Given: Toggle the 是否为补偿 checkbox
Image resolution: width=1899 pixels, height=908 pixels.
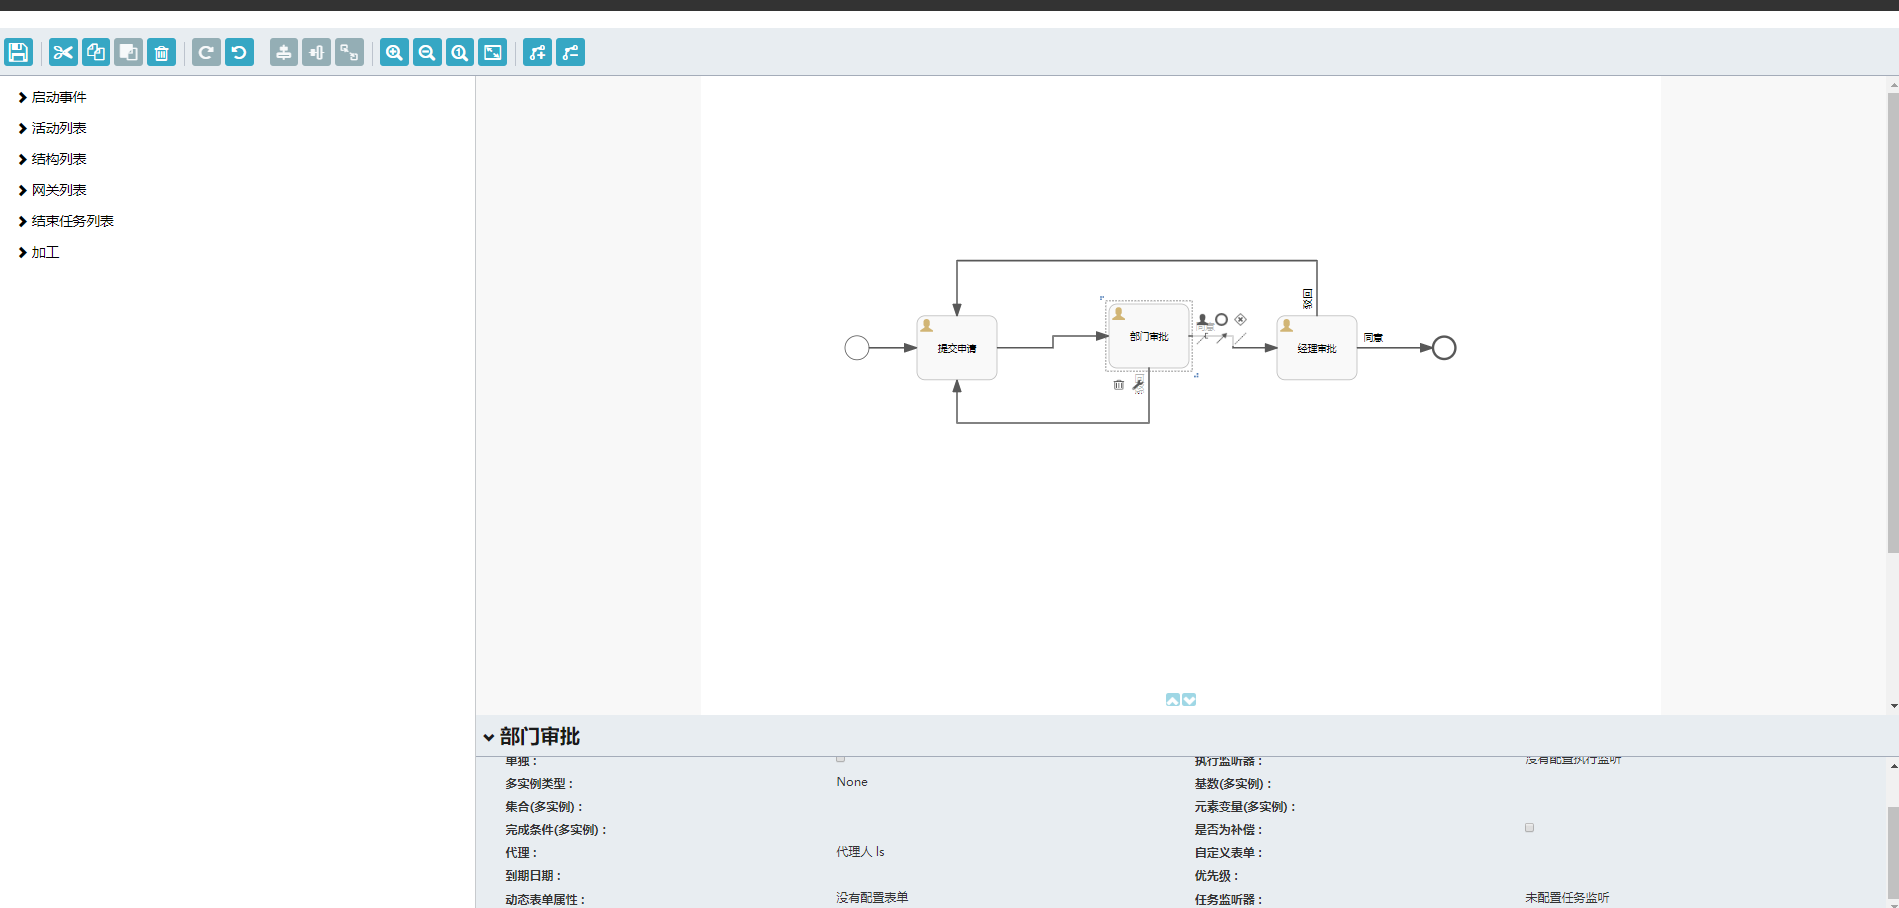Looking at the screenshot, I should pos(1529,828).
